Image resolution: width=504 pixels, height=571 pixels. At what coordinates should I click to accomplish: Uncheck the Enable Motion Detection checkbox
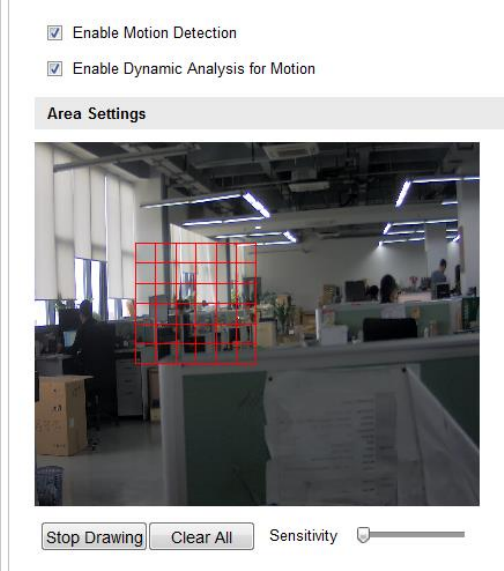coord(55,33)
